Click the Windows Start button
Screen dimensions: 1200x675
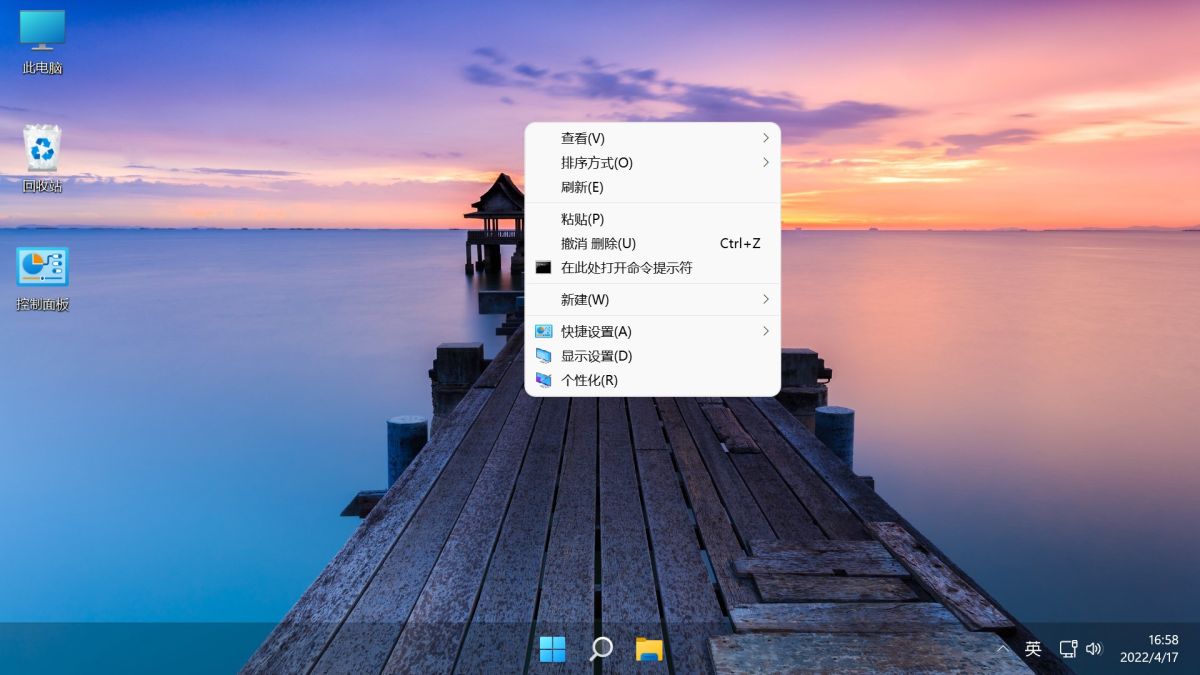click(553, 649)
